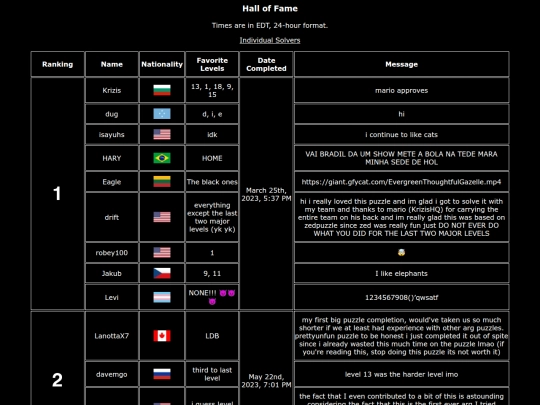The height and width of the screenshot is (405, 540).
Task: Click the Name column header
Action: coord(112,64)
